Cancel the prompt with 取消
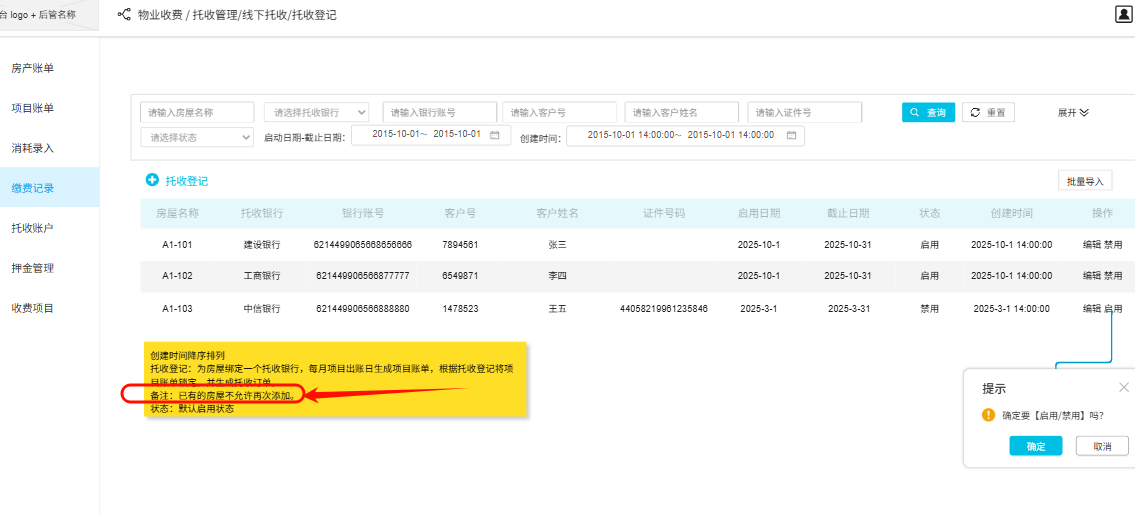The height and width of the screenshot is (514, 1135). click(1101, 446)
